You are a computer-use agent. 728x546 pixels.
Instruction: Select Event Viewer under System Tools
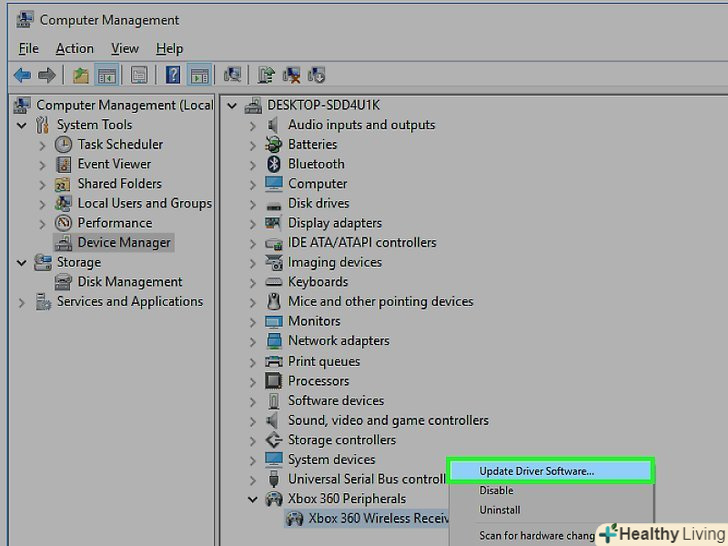(114, 164)
